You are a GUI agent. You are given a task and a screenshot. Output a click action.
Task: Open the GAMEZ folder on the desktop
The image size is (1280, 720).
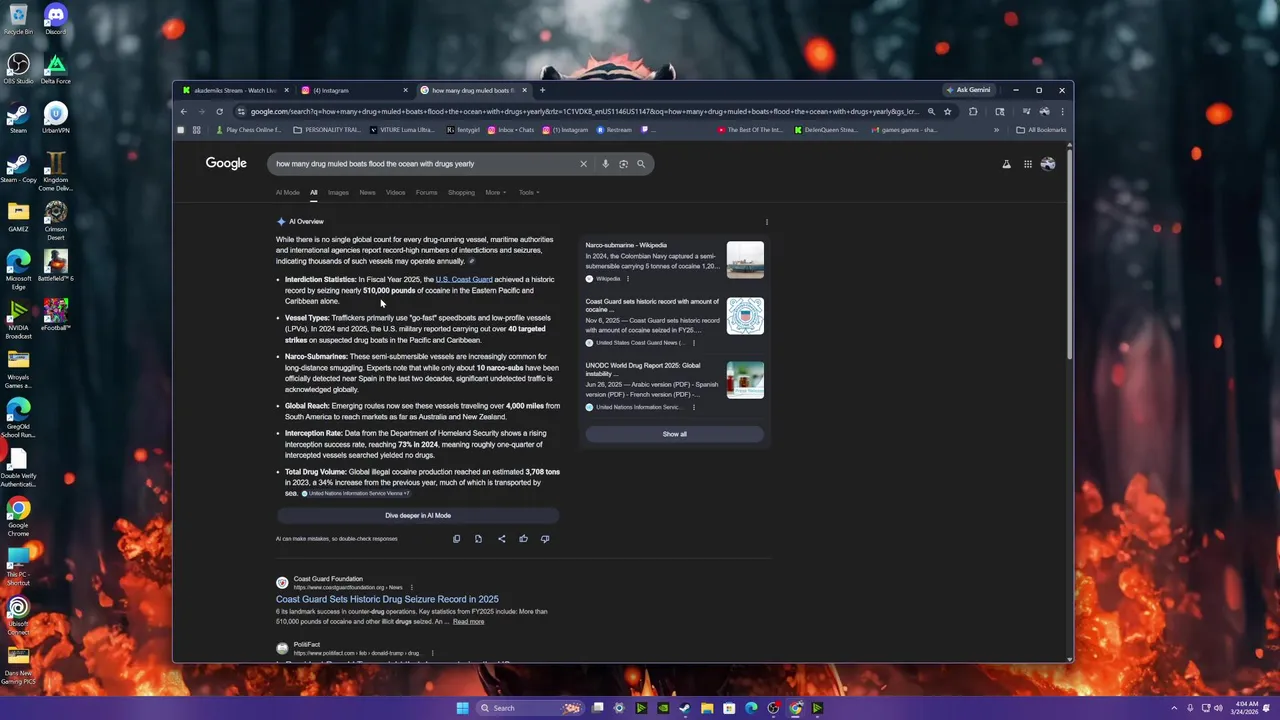click(x=18, y=215)
